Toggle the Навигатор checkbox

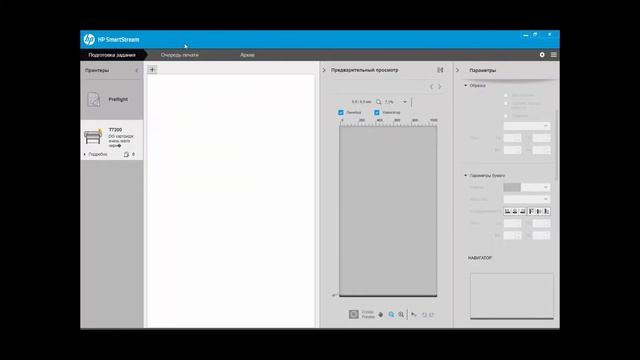pos(377,112)
